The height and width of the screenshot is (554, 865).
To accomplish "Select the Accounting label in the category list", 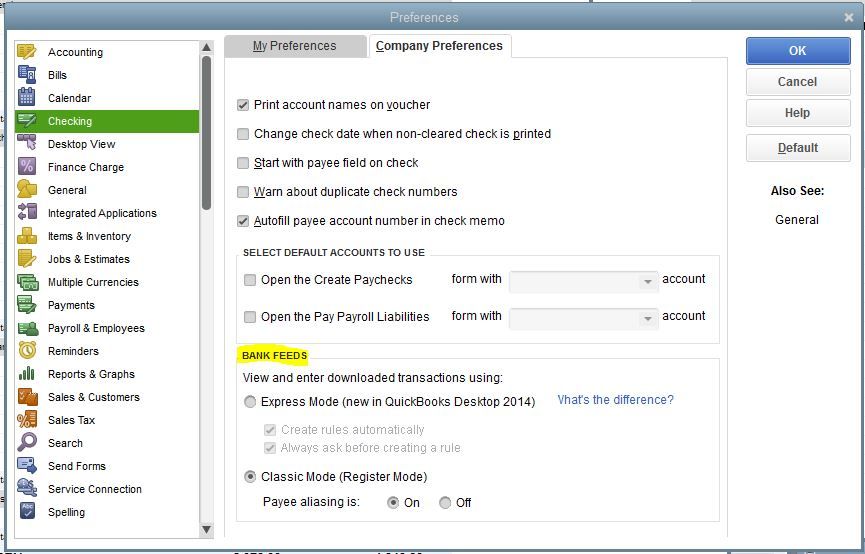I will tap(75, 52).
